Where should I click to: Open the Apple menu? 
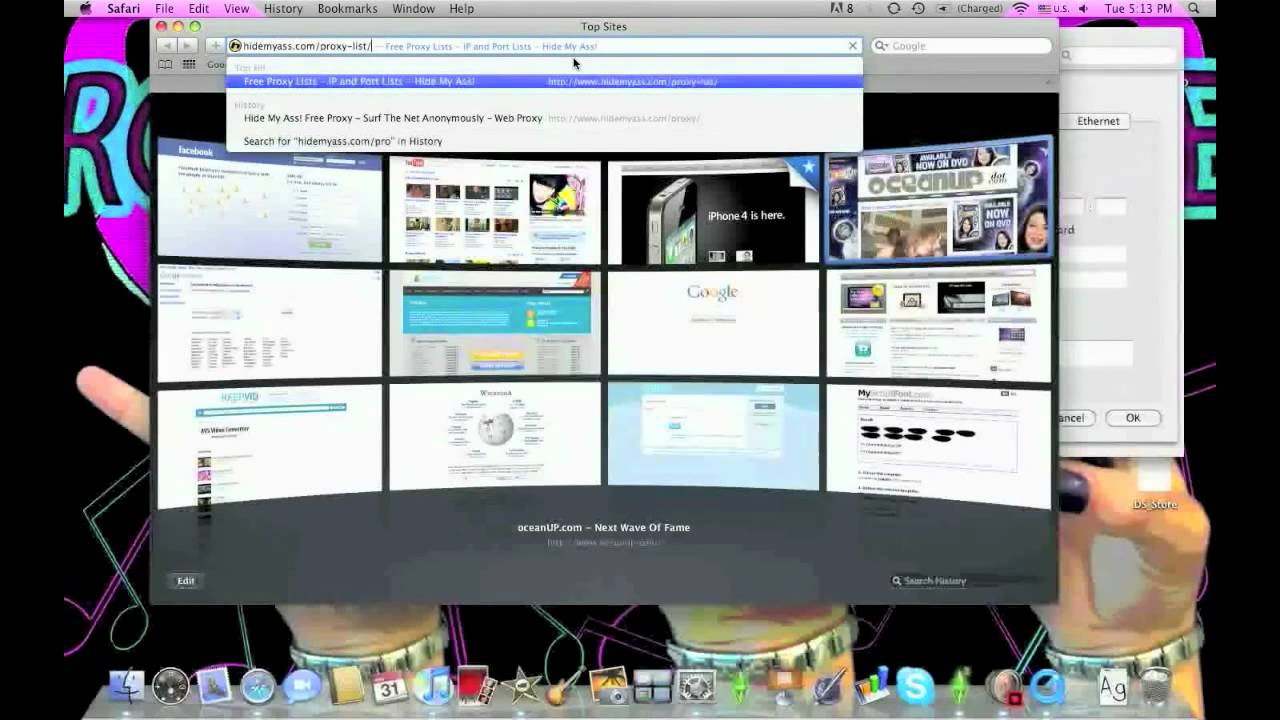(x=85, y=8)
